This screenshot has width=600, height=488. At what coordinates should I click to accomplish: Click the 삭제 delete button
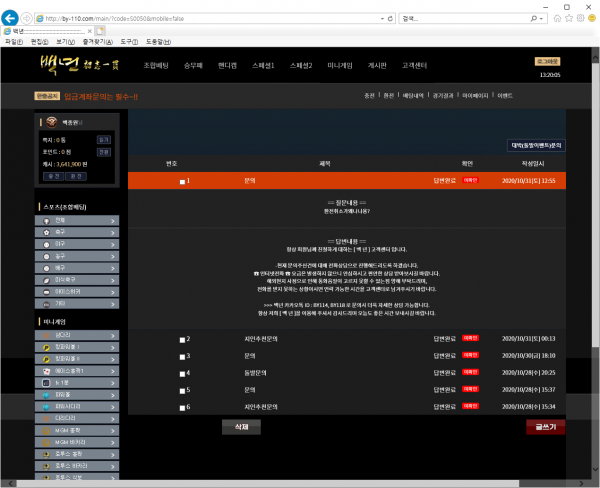point(241,427)
